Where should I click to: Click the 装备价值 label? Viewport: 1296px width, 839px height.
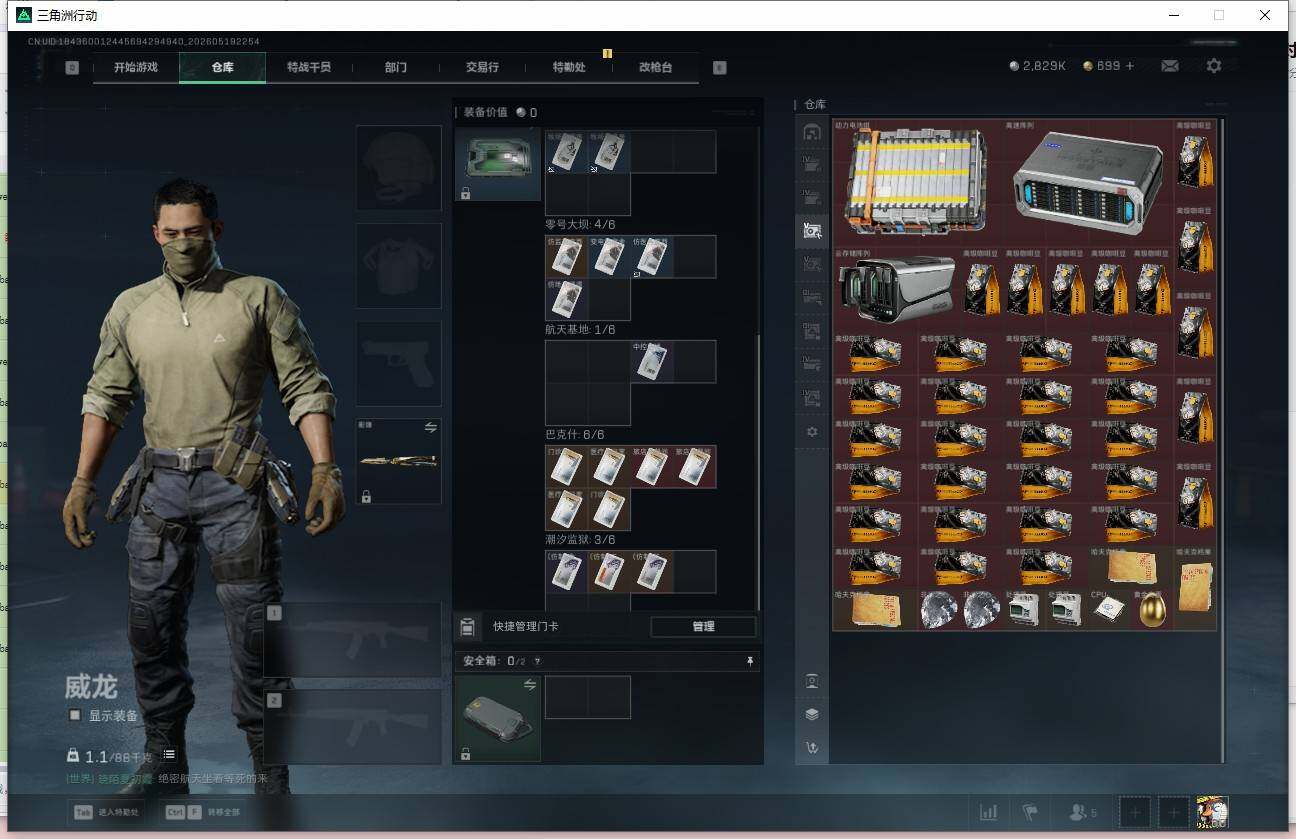486,112
